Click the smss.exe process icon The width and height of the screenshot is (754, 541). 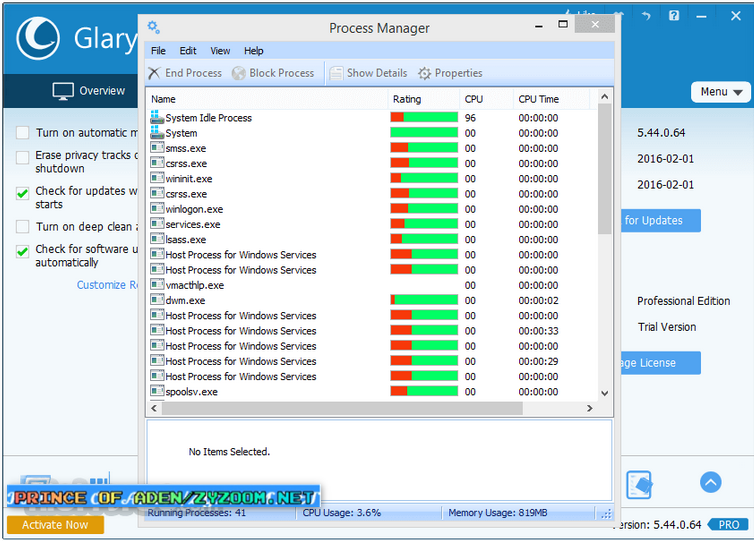157,147
